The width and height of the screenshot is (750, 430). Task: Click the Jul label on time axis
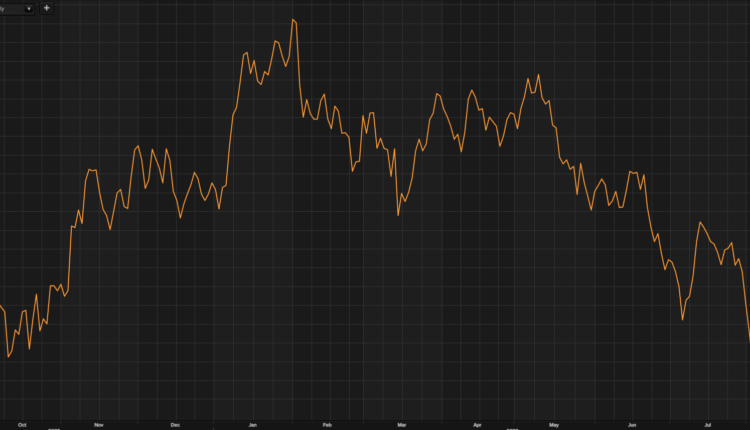coord(708,424)
